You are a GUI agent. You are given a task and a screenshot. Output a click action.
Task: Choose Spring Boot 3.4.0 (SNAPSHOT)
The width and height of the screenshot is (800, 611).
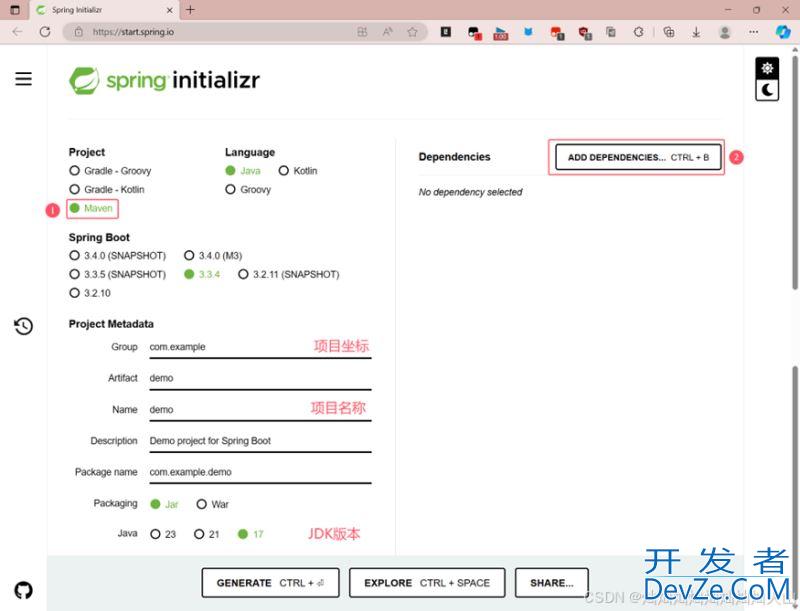tap(118, 255)
